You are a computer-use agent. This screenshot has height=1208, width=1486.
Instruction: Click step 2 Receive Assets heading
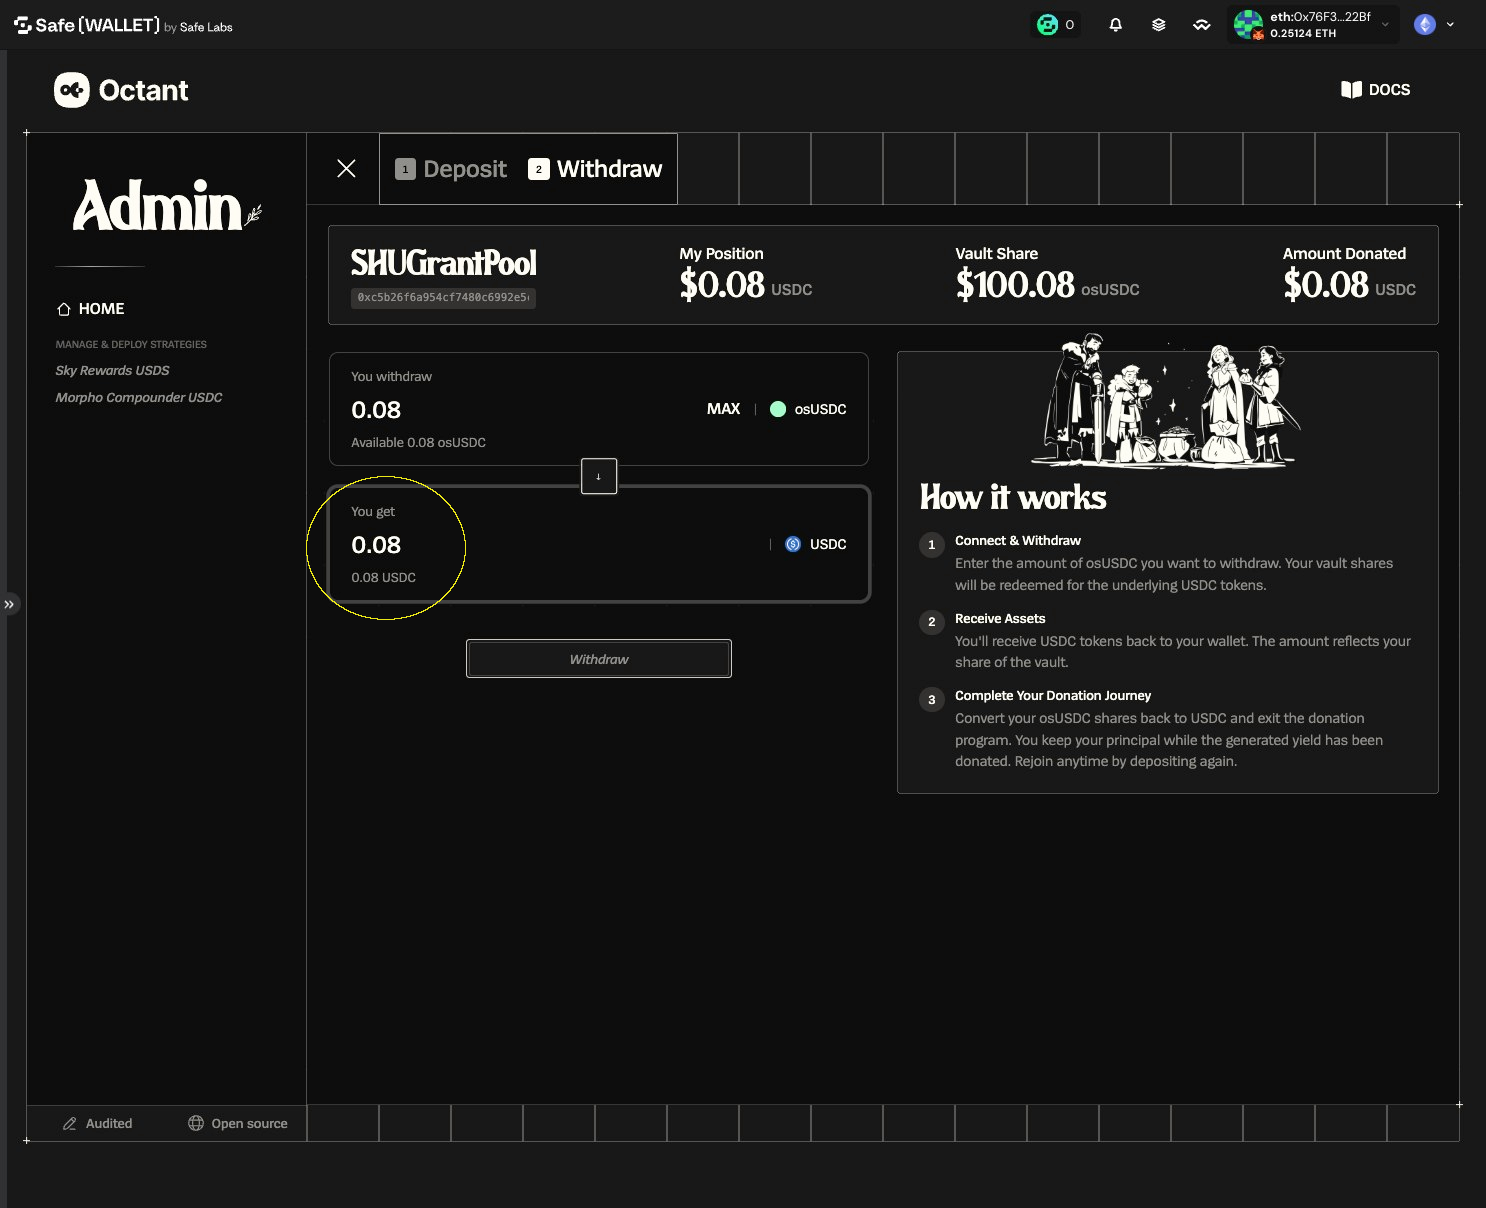click(1000, 619)
